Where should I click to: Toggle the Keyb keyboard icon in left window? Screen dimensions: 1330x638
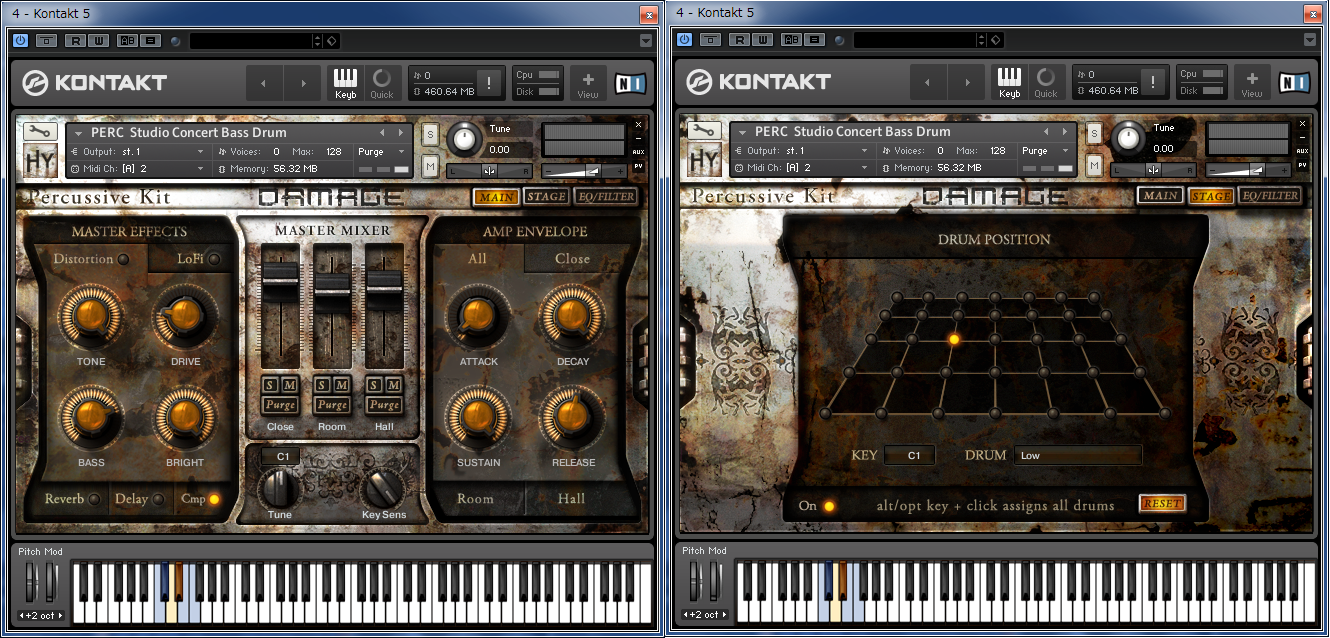point(345,83)
